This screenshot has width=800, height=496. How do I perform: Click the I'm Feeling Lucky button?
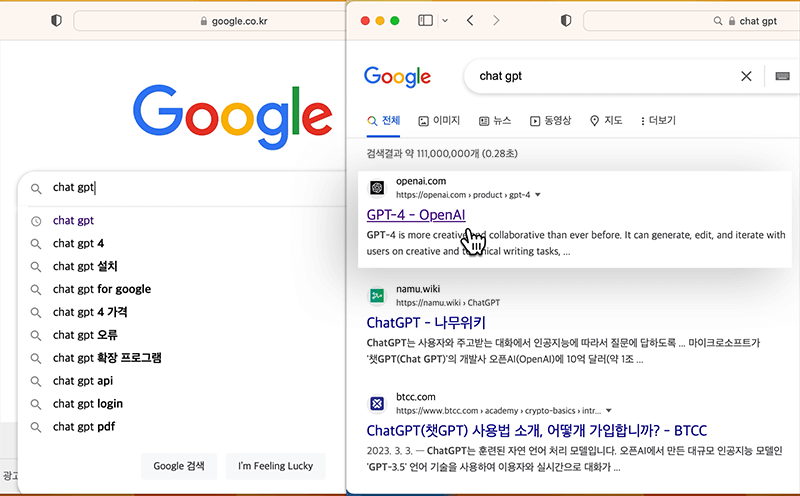coord(276,466)
